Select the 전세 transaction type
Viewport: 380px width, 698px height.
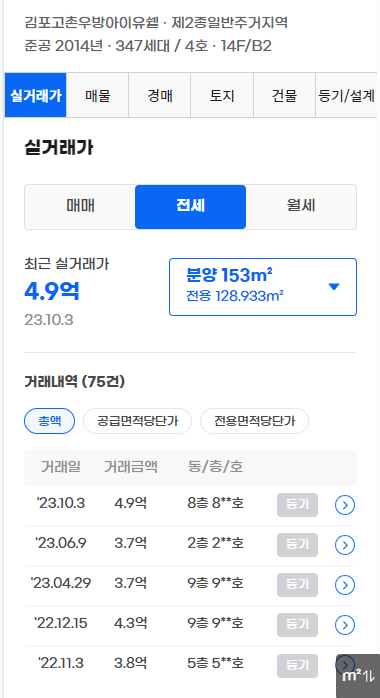[x=190, y=207]
